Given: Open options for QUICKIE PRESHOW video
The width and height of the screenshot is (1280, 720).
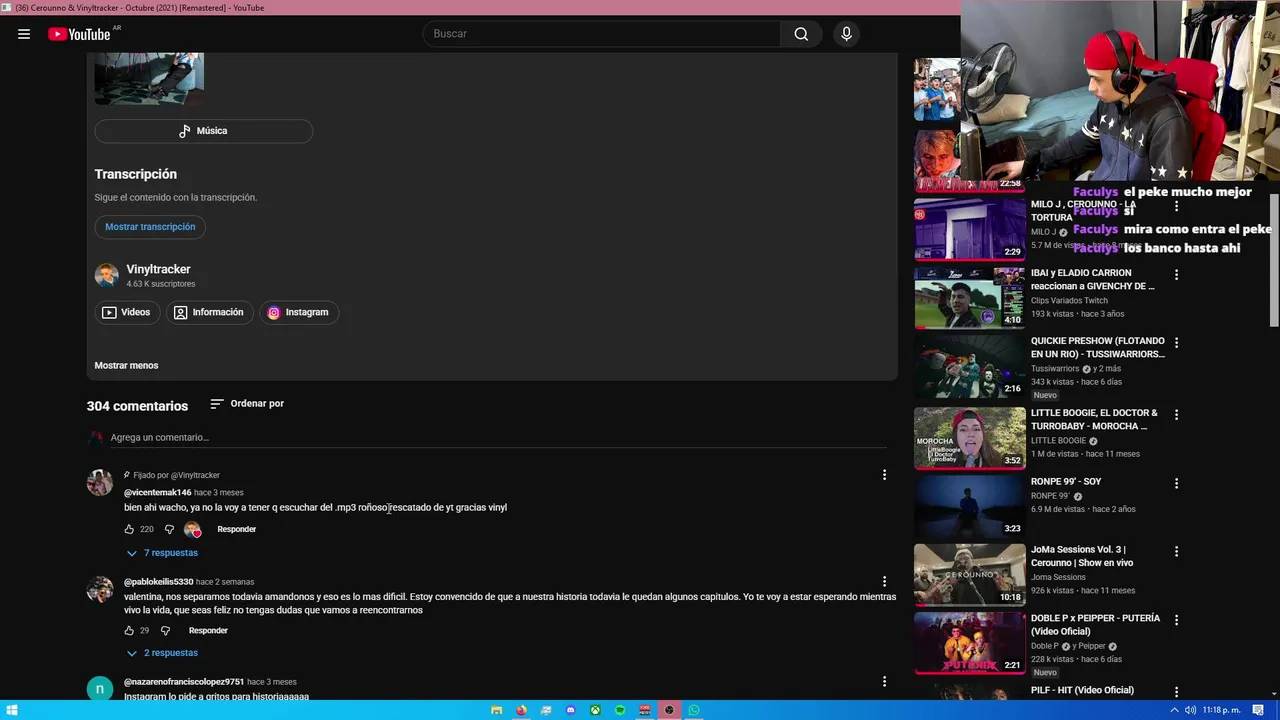Looking at the screenshot, I should 1176,342.
